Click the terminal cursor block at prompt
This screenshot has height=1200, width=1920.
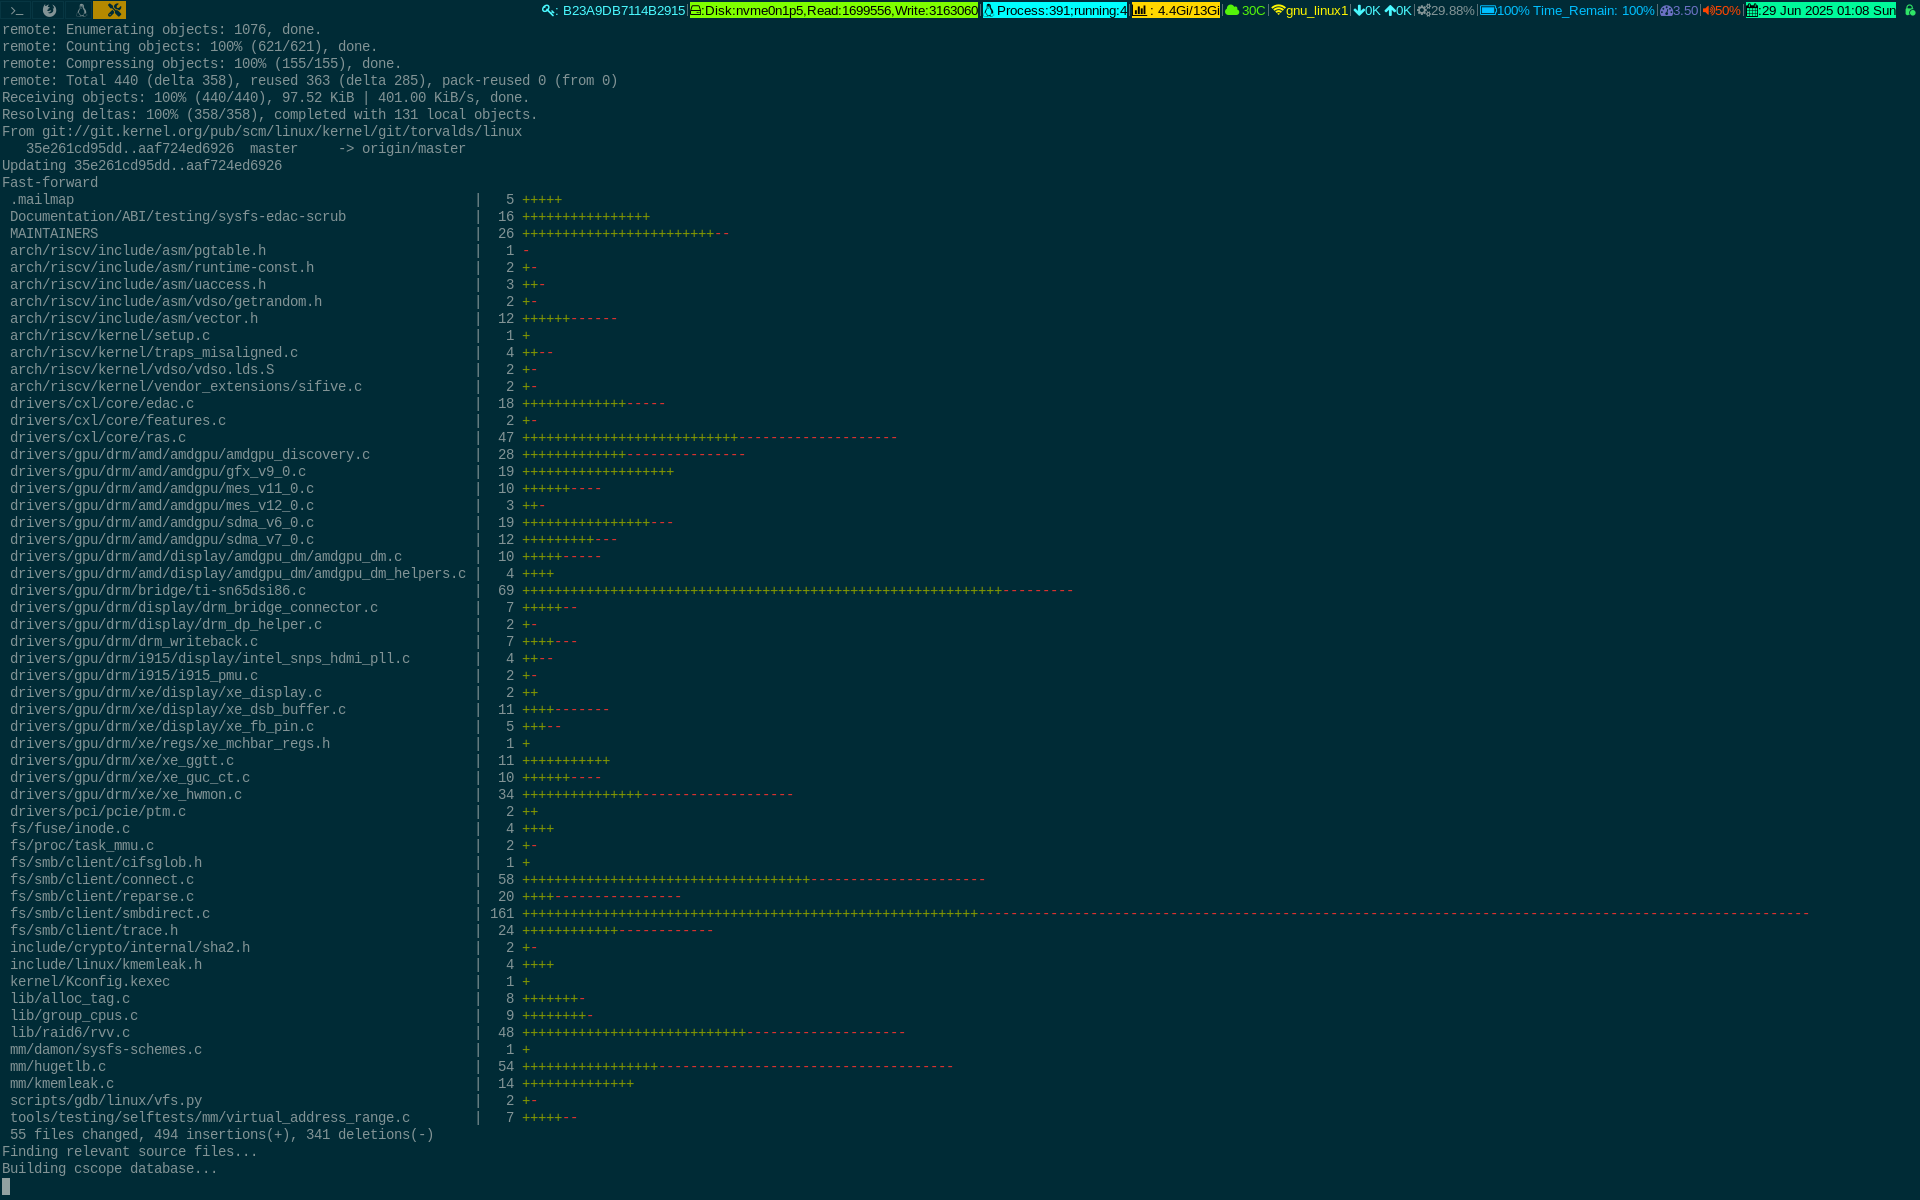pos(6,1186)
